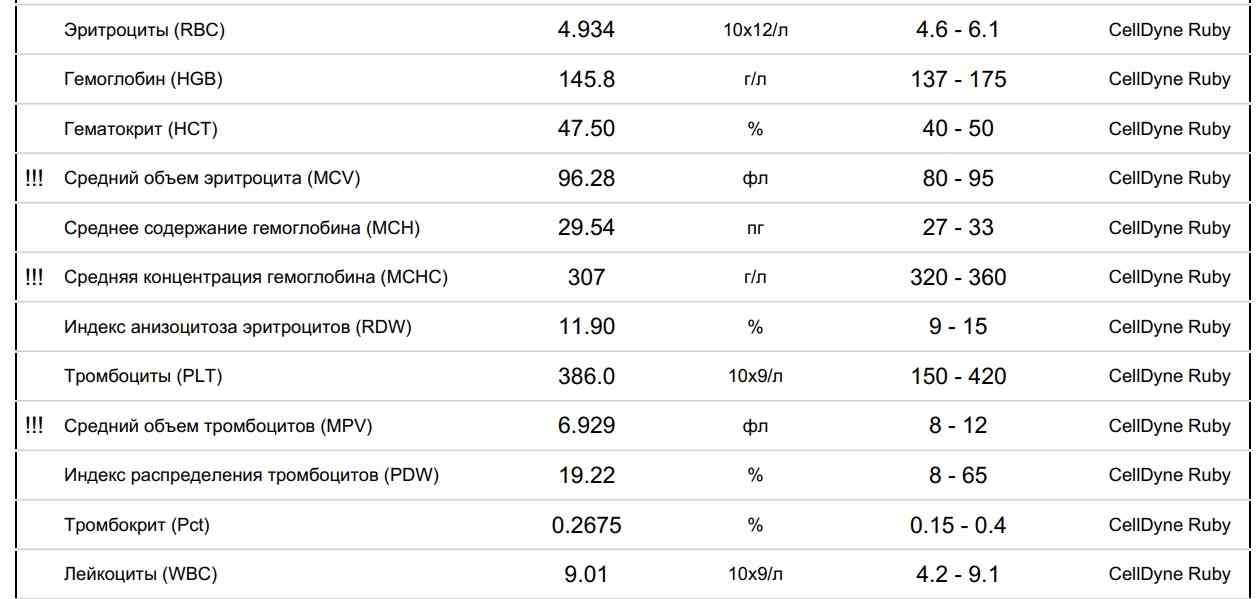Select the Тромбокрит (Pct) value 0.2675
The width and height of the screenshot is (1259, 599).
pos(586,526)
